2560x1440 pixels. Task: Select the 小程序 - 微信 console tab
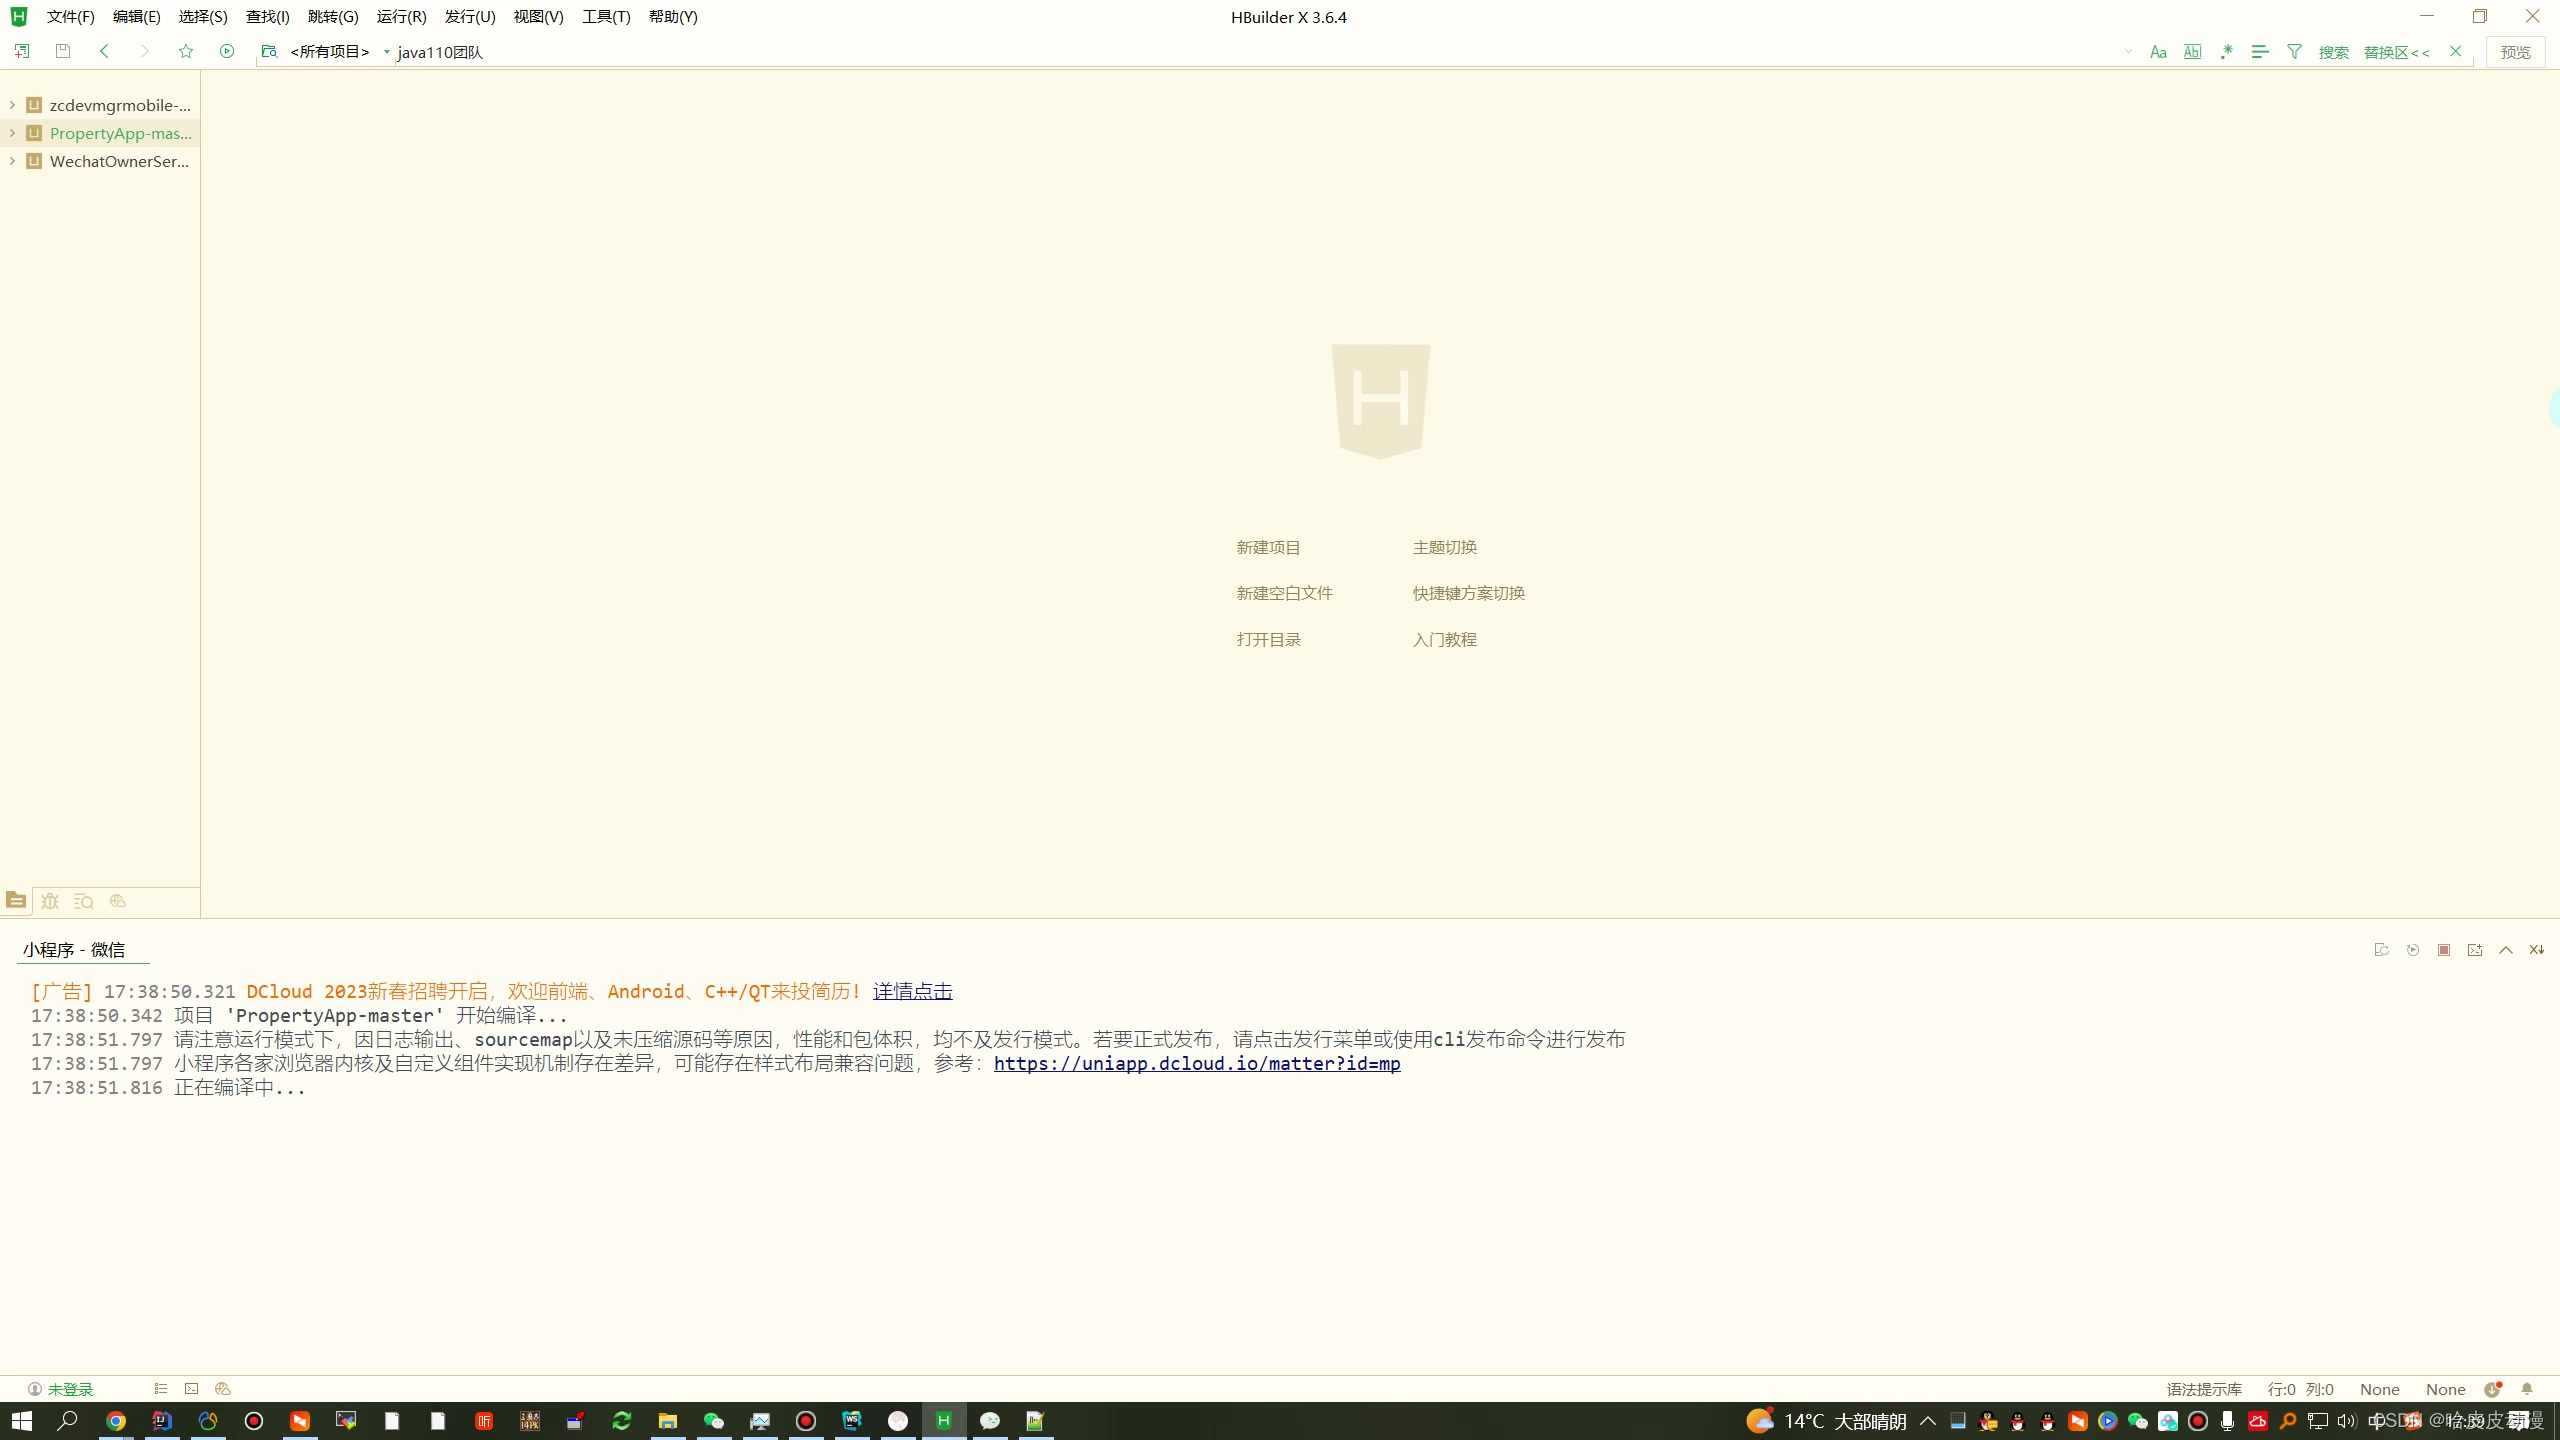tap(74, 950)
